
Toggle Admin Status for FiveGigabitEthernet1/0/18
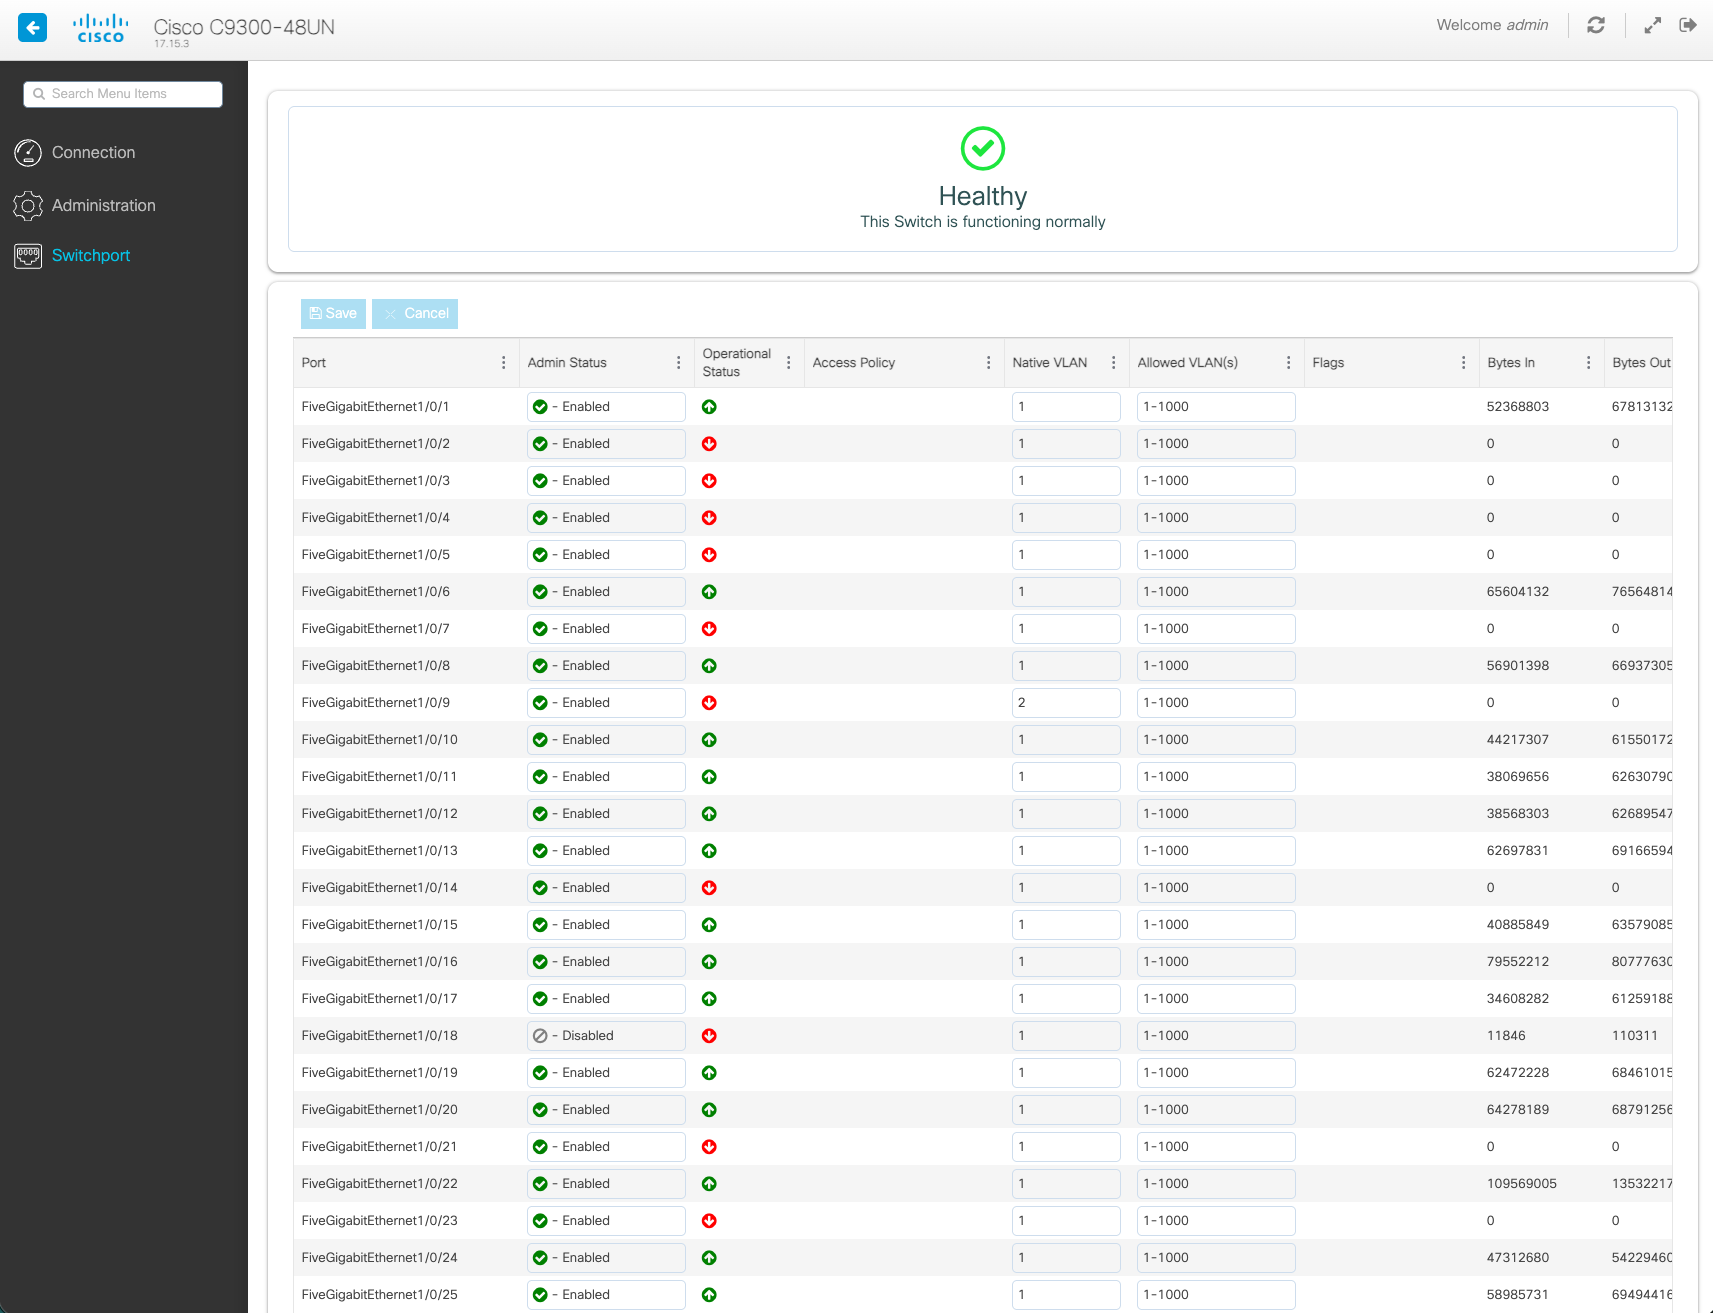point(605,1036)
